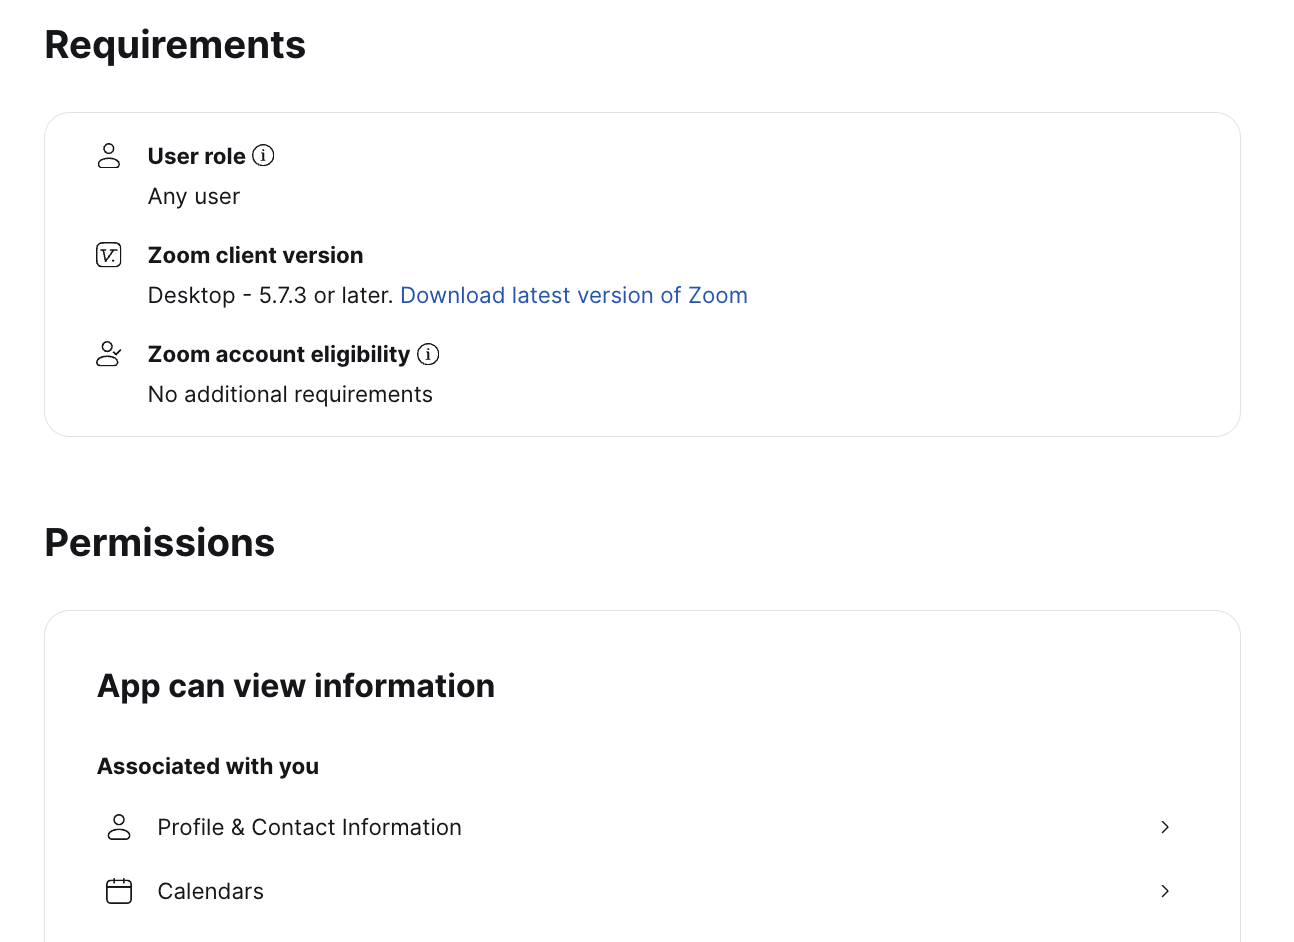Screen dimensions: 1294x942
Task: Click the Requirements section heading
Action: coord(176,45)
